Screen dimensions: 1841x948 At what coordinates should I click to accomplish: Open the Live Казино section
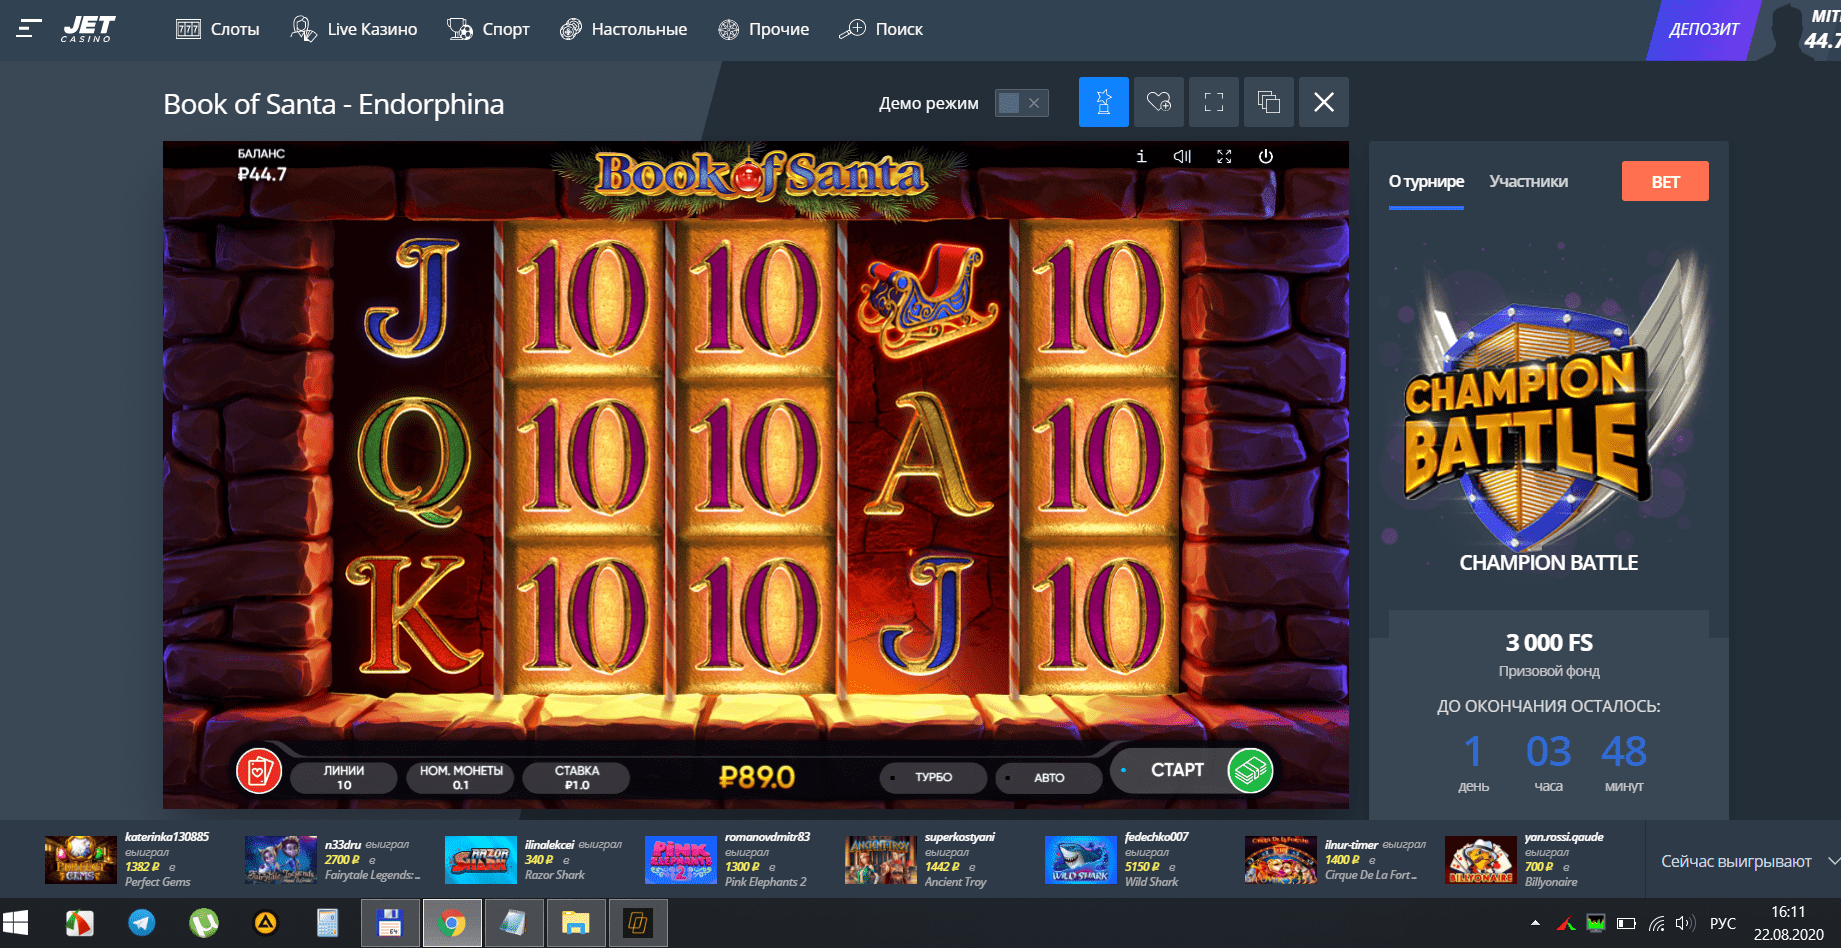pos(353,29)
